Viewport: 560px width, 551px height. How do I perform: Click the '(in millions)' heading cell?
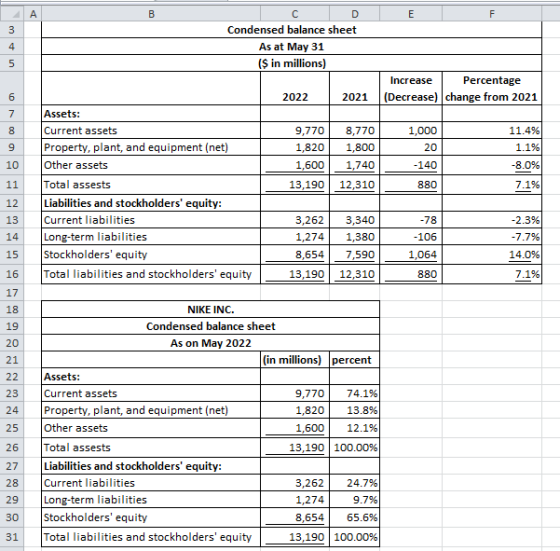tap(295, 360)
